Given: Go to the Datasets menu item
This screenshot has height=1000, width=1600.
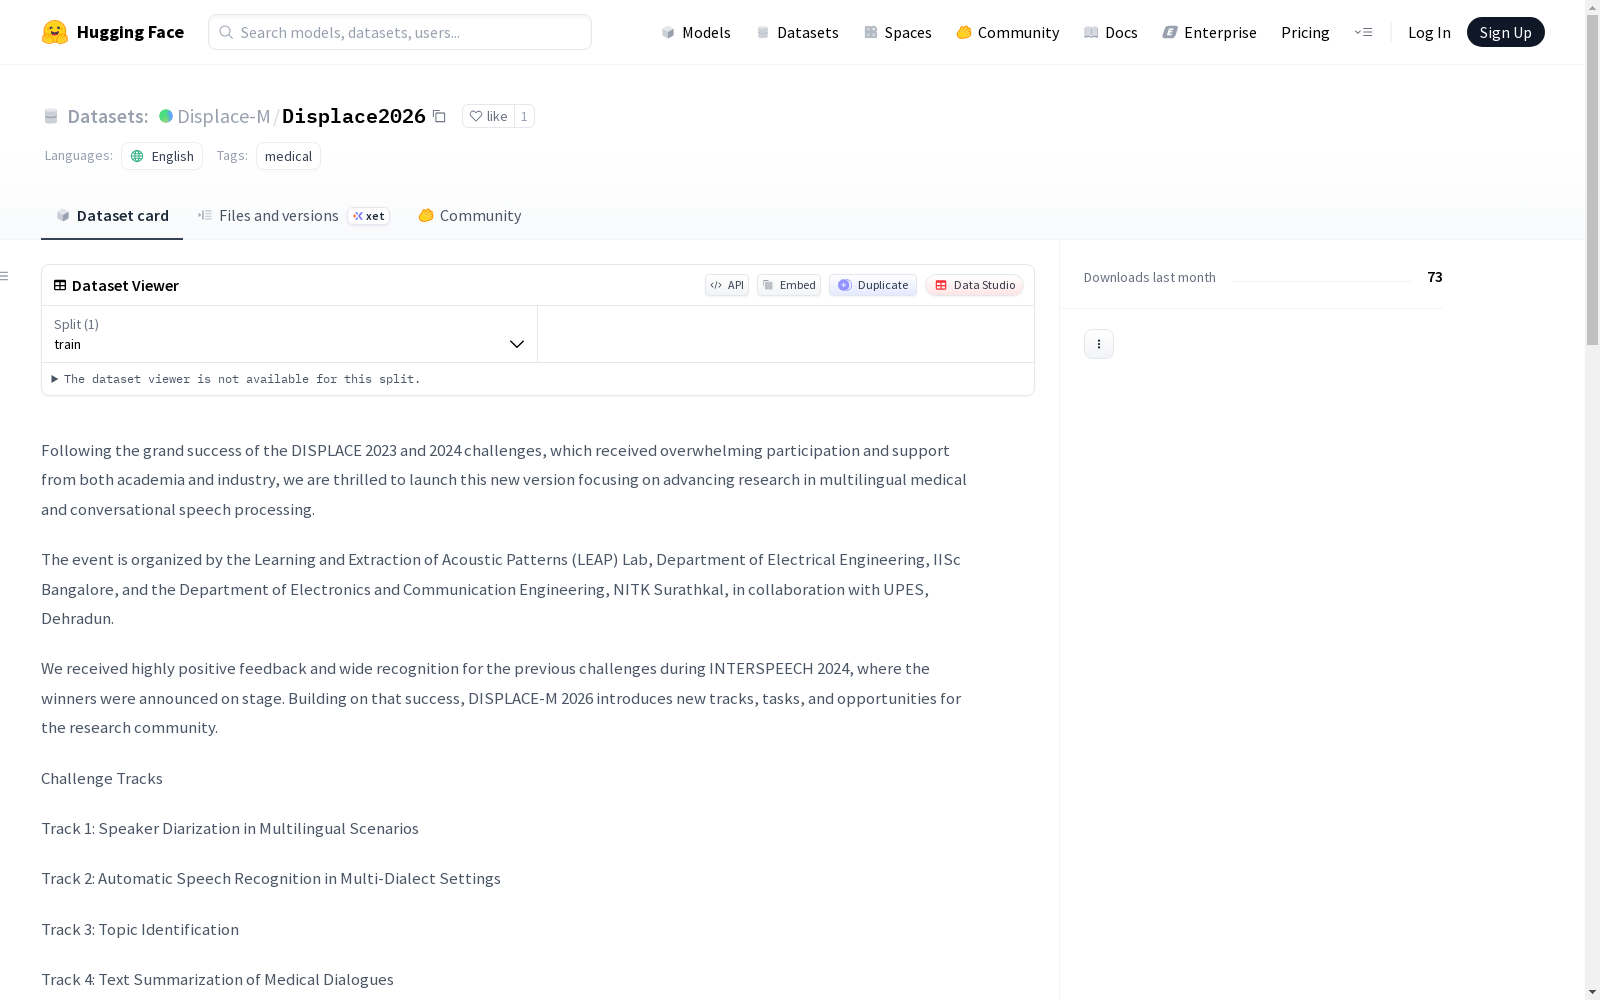Looking at the screenshot, I should pos(797,32).
